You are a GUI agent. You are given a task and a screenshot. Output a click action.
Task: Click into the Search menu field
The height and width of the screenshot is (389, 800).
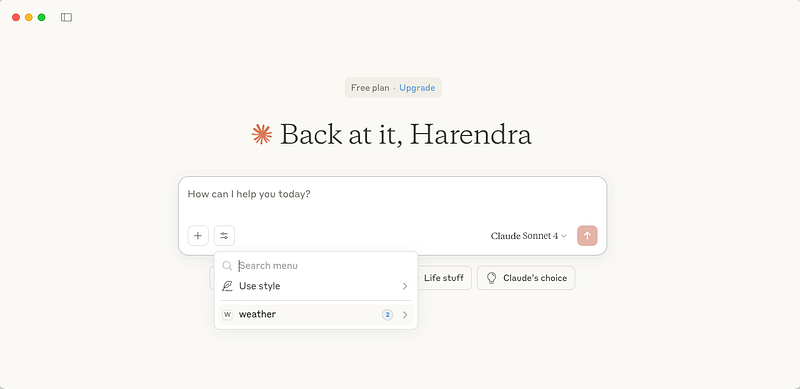pos(324,265)
